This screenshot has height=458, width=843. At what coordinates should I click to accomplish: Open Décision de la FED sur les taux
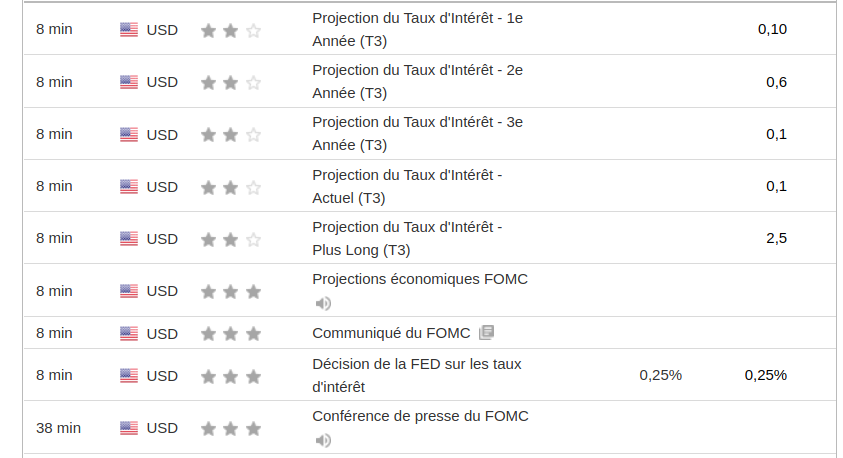pos(417,374)
